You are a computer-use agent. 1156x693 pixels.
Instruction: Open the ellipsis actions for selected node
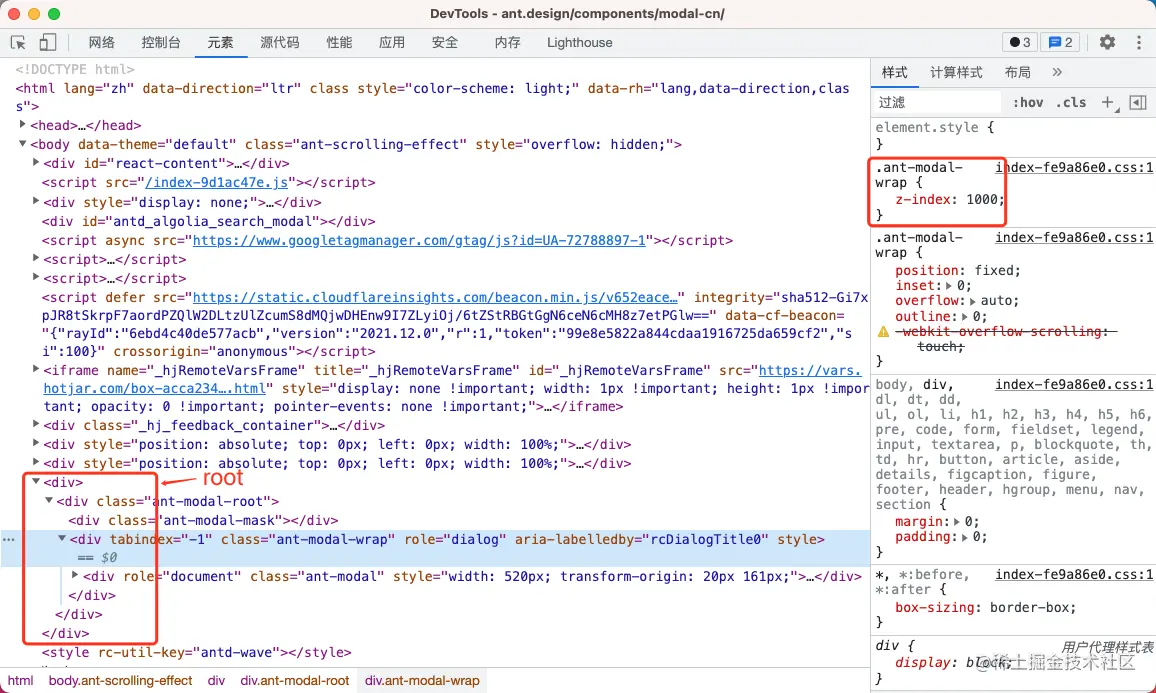(8, 540)
